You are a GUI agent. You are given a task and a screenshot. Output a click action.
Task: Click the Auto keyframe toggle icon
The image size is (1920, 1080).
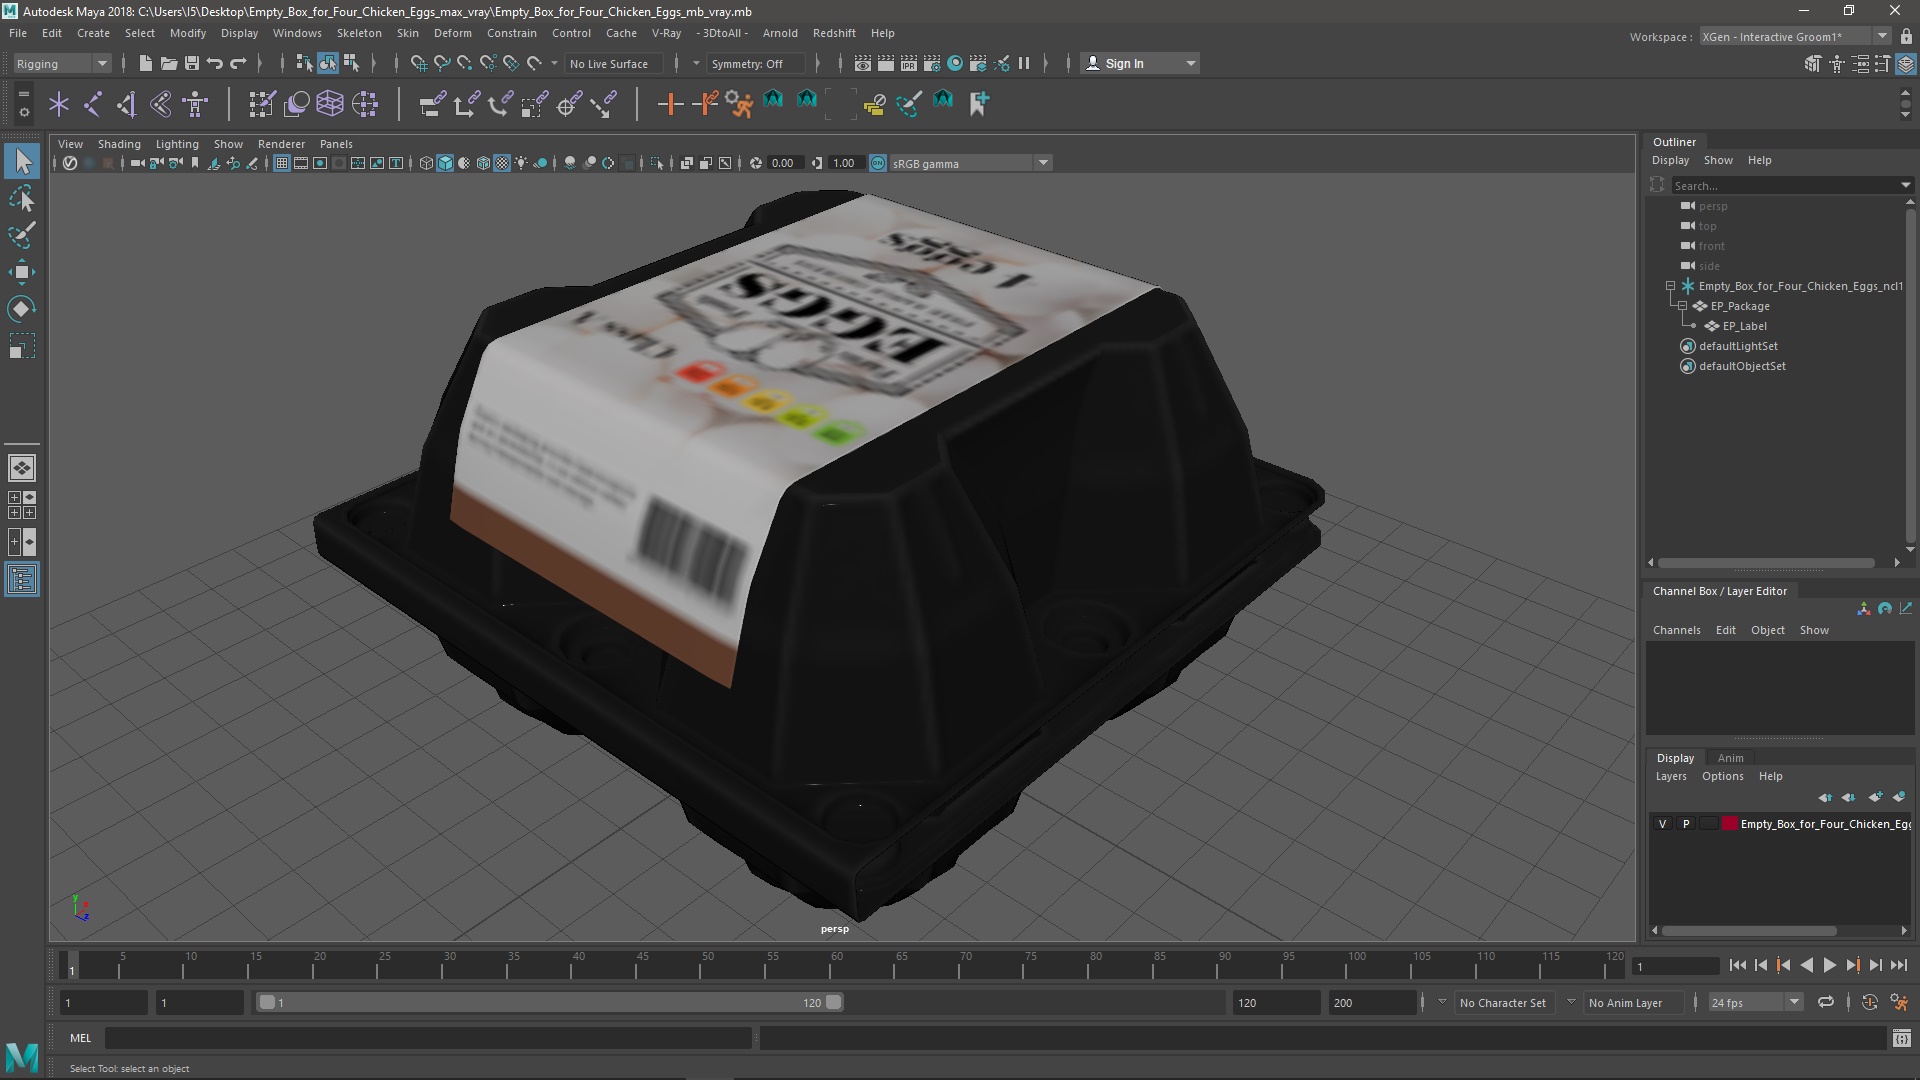(1869, 1002)
